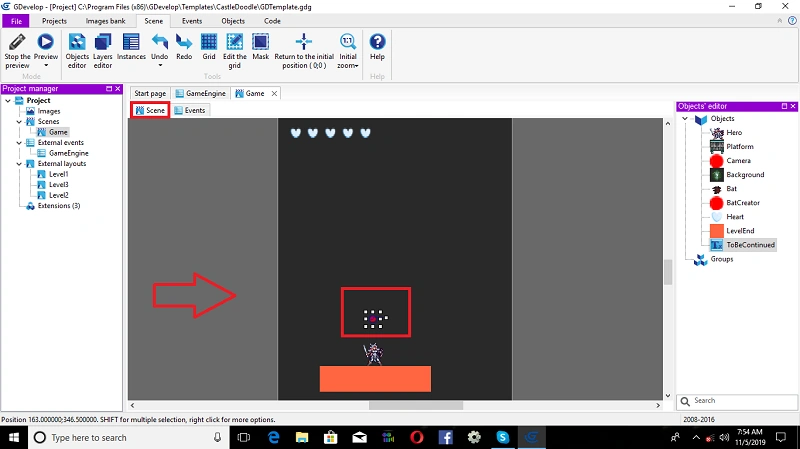The height and width of the screenshot is (449, 800).
Task: Open the Objects editor from ribbon
Action: coord(77,51)
